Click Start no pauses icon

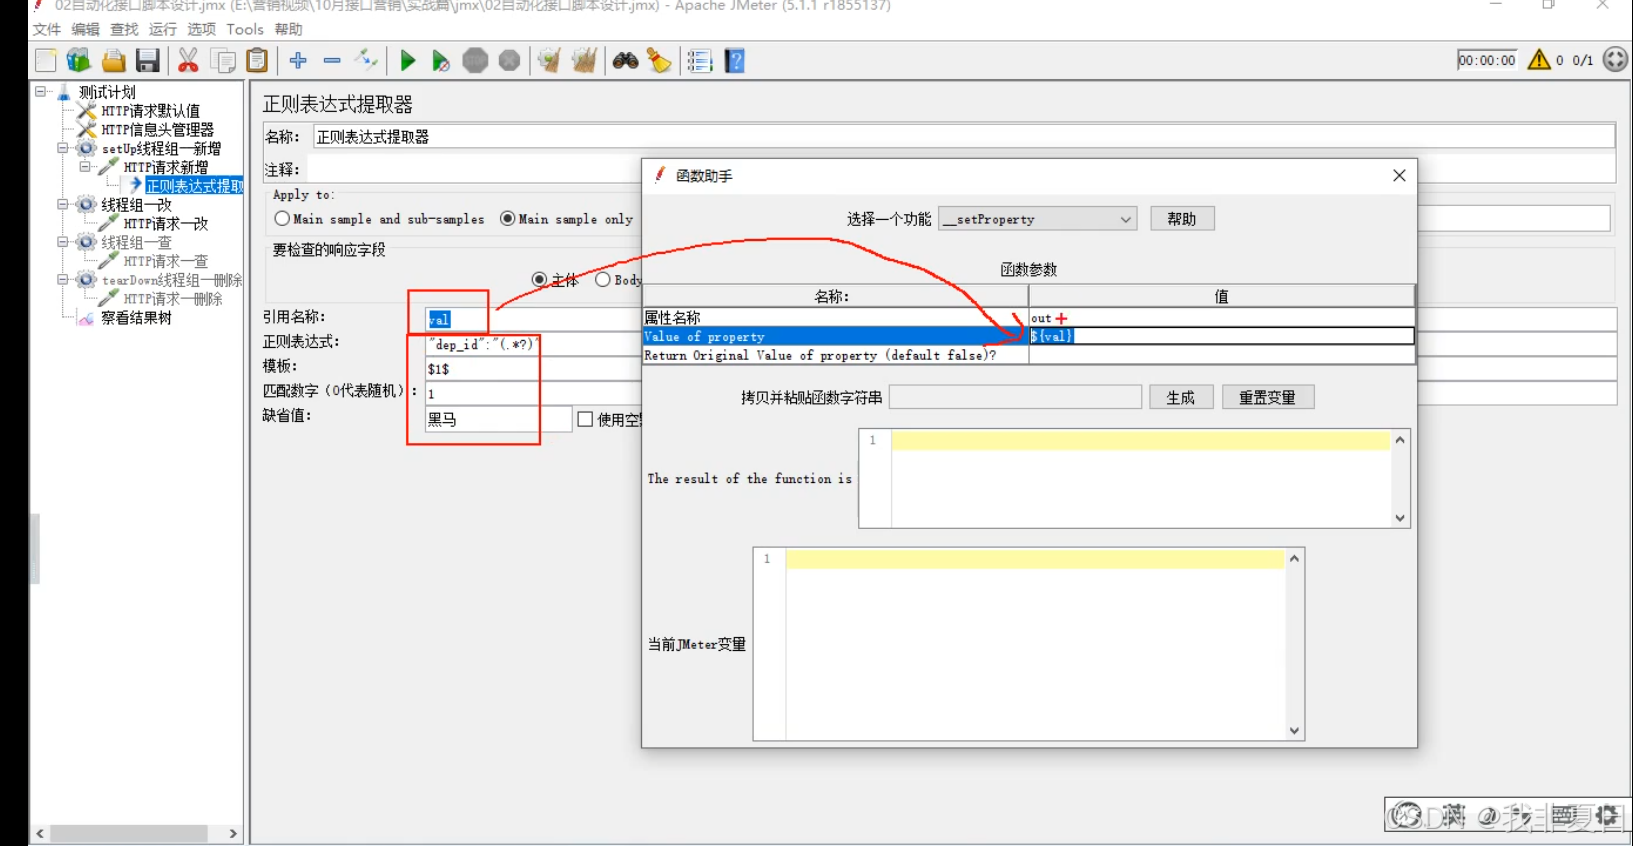point(441,60)
